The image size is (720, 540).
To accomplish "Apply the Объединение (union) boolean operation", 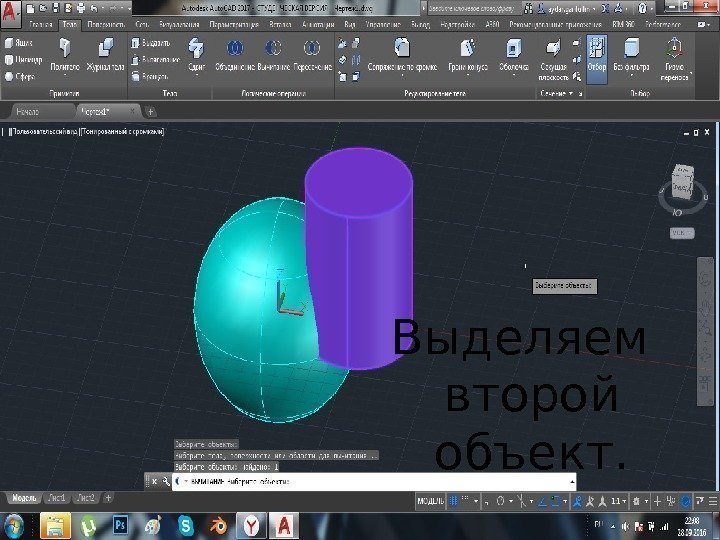I will (235, 55).
